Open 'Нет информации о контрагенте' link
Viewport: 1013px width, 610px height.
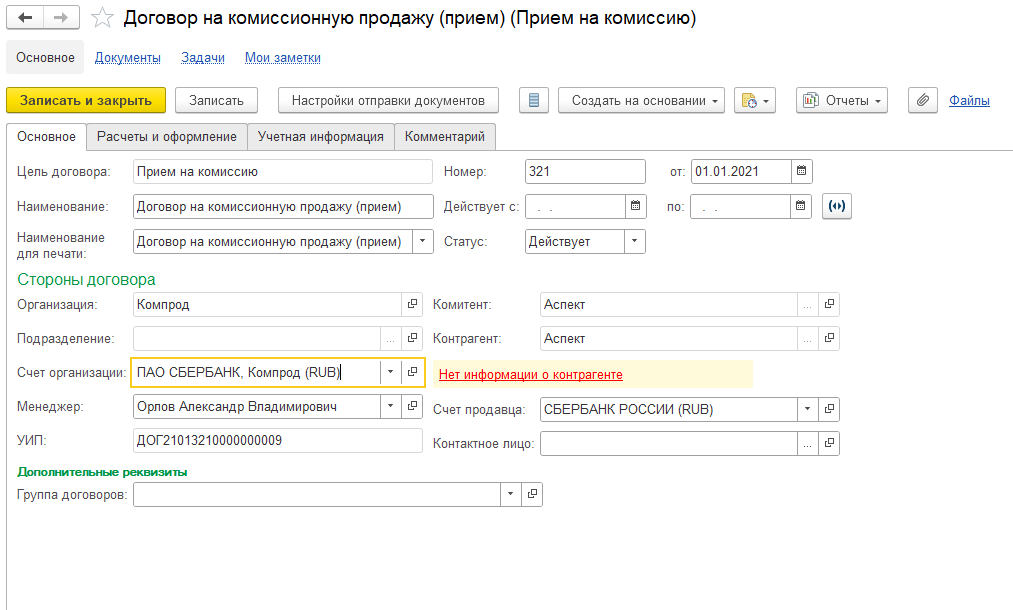pos(530,375)
